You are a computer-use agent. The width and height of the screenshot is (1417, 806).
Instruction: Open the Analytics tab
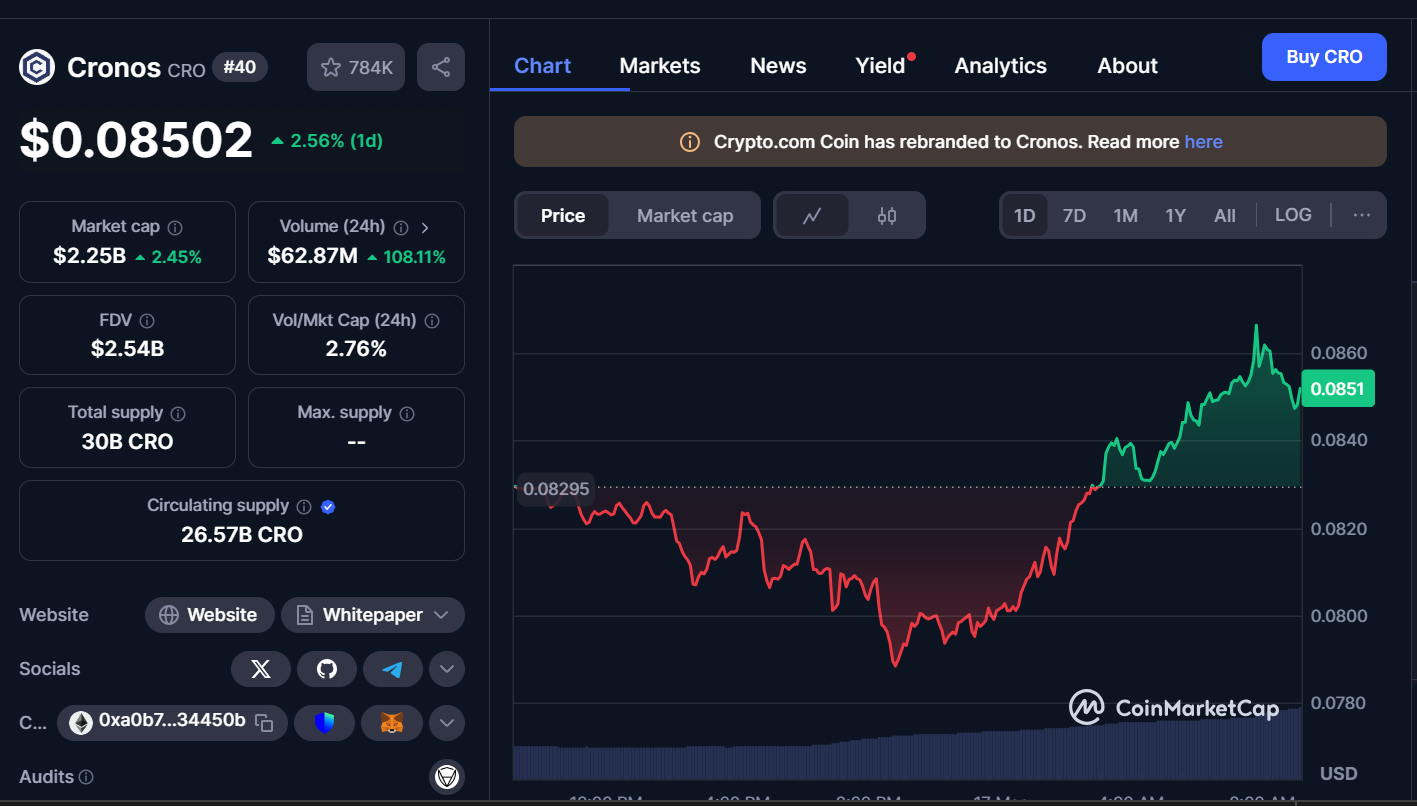pos(1001,66)
